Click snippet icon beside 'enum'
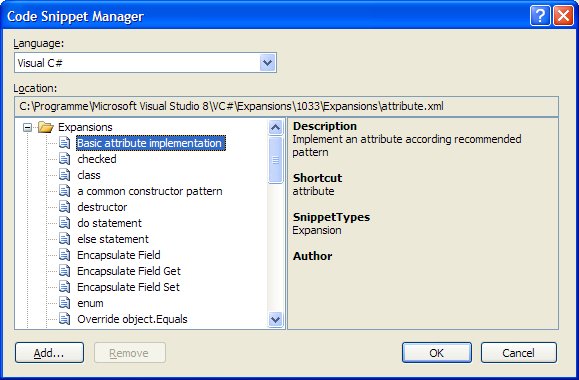This screenshot has width=579, height=380. pos(65,303)
